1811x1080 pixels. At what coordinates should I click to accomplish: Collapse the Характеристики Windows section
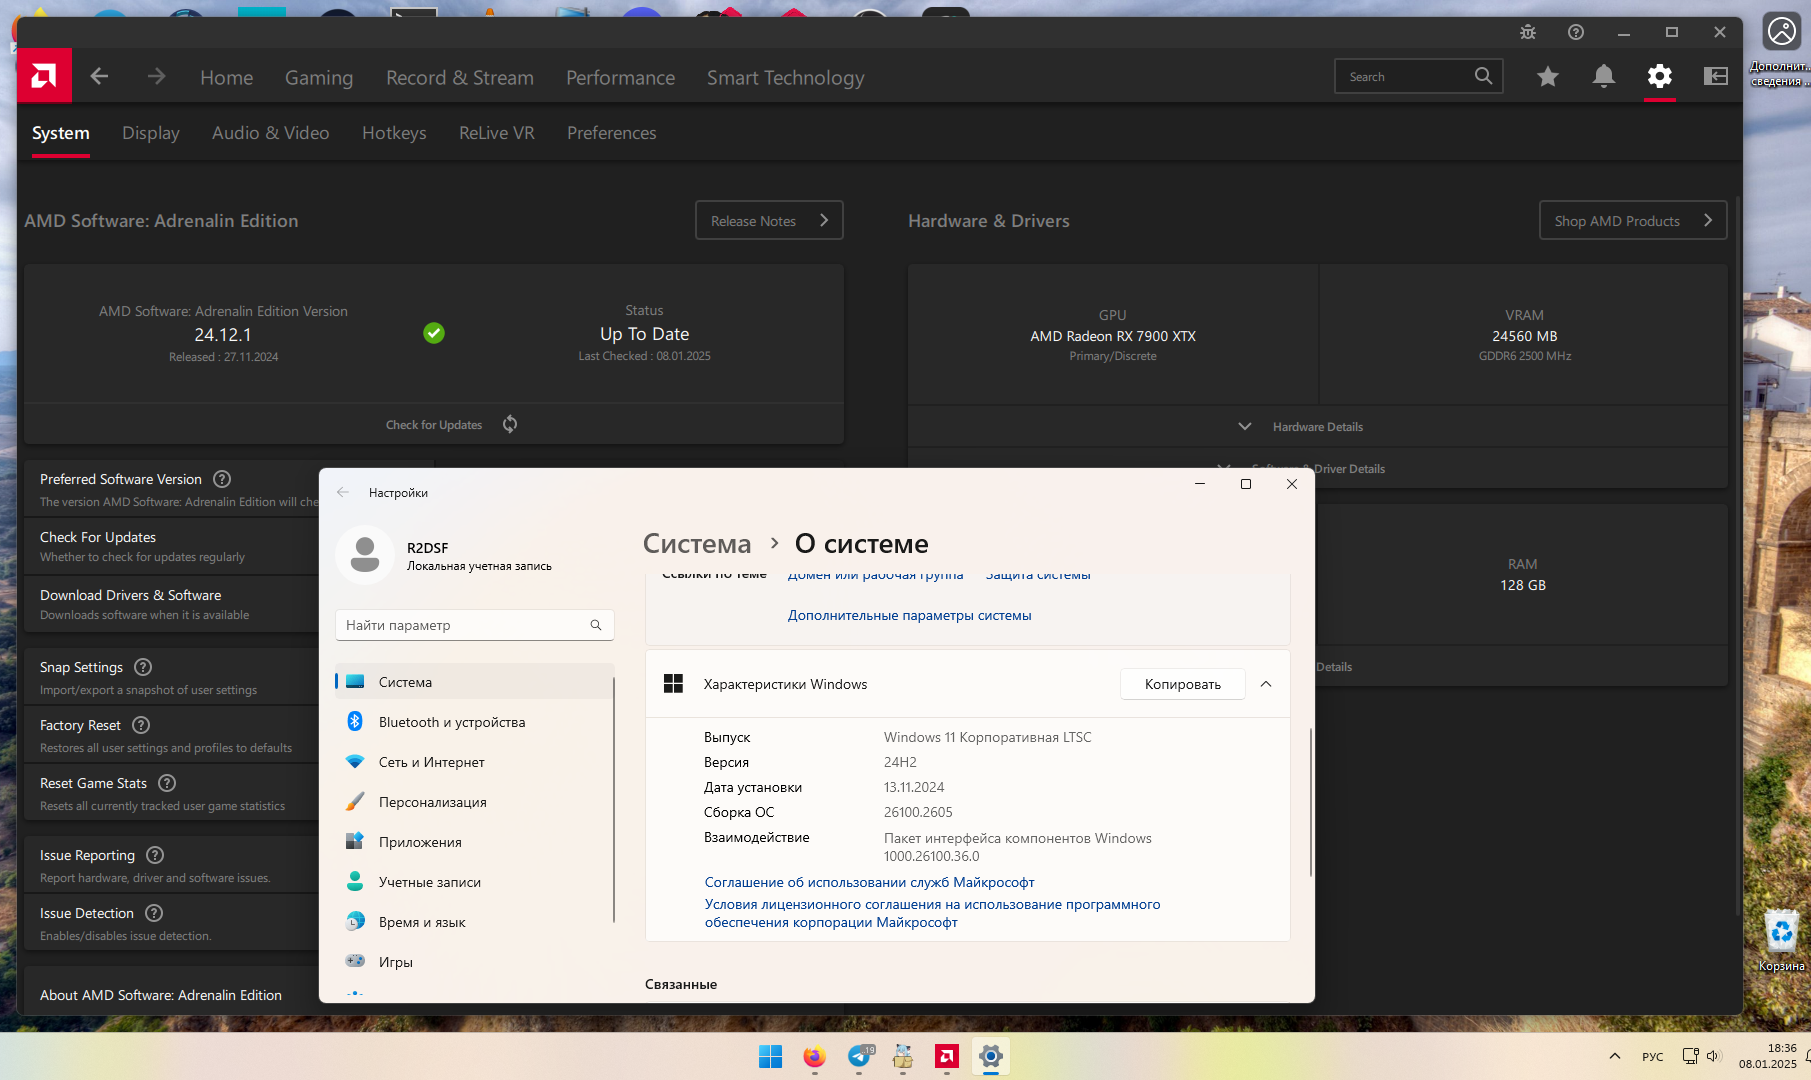point(1266,684)
